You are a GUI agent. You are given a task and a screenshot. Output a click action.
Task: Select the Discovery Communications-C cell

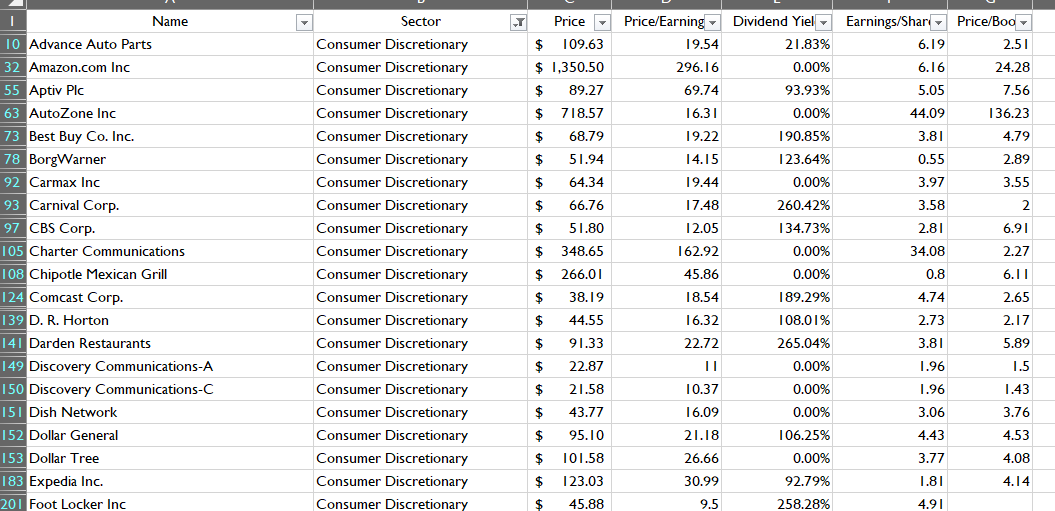170,389
